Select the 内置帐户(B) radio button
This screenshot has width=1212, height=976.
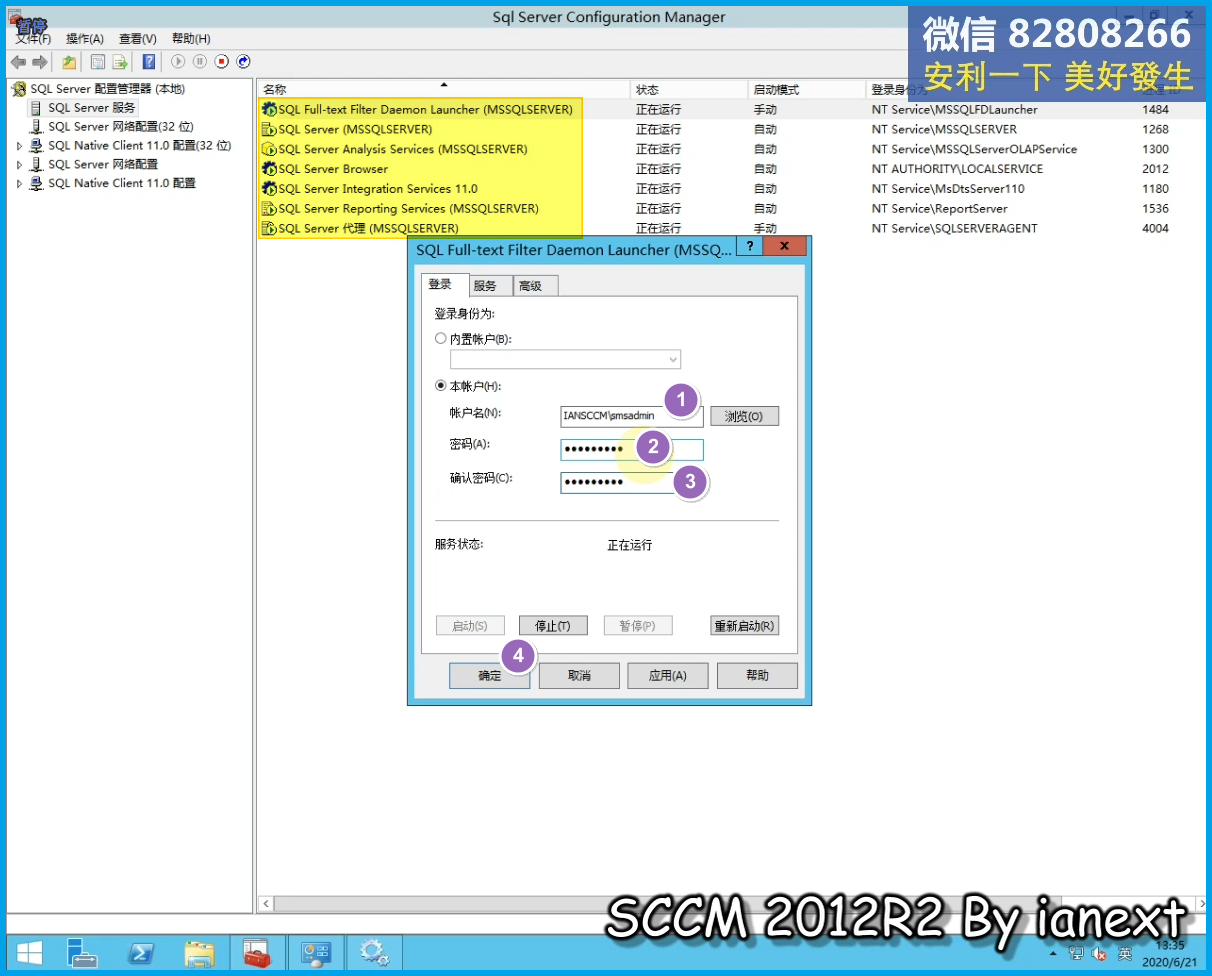coord(441,339)
